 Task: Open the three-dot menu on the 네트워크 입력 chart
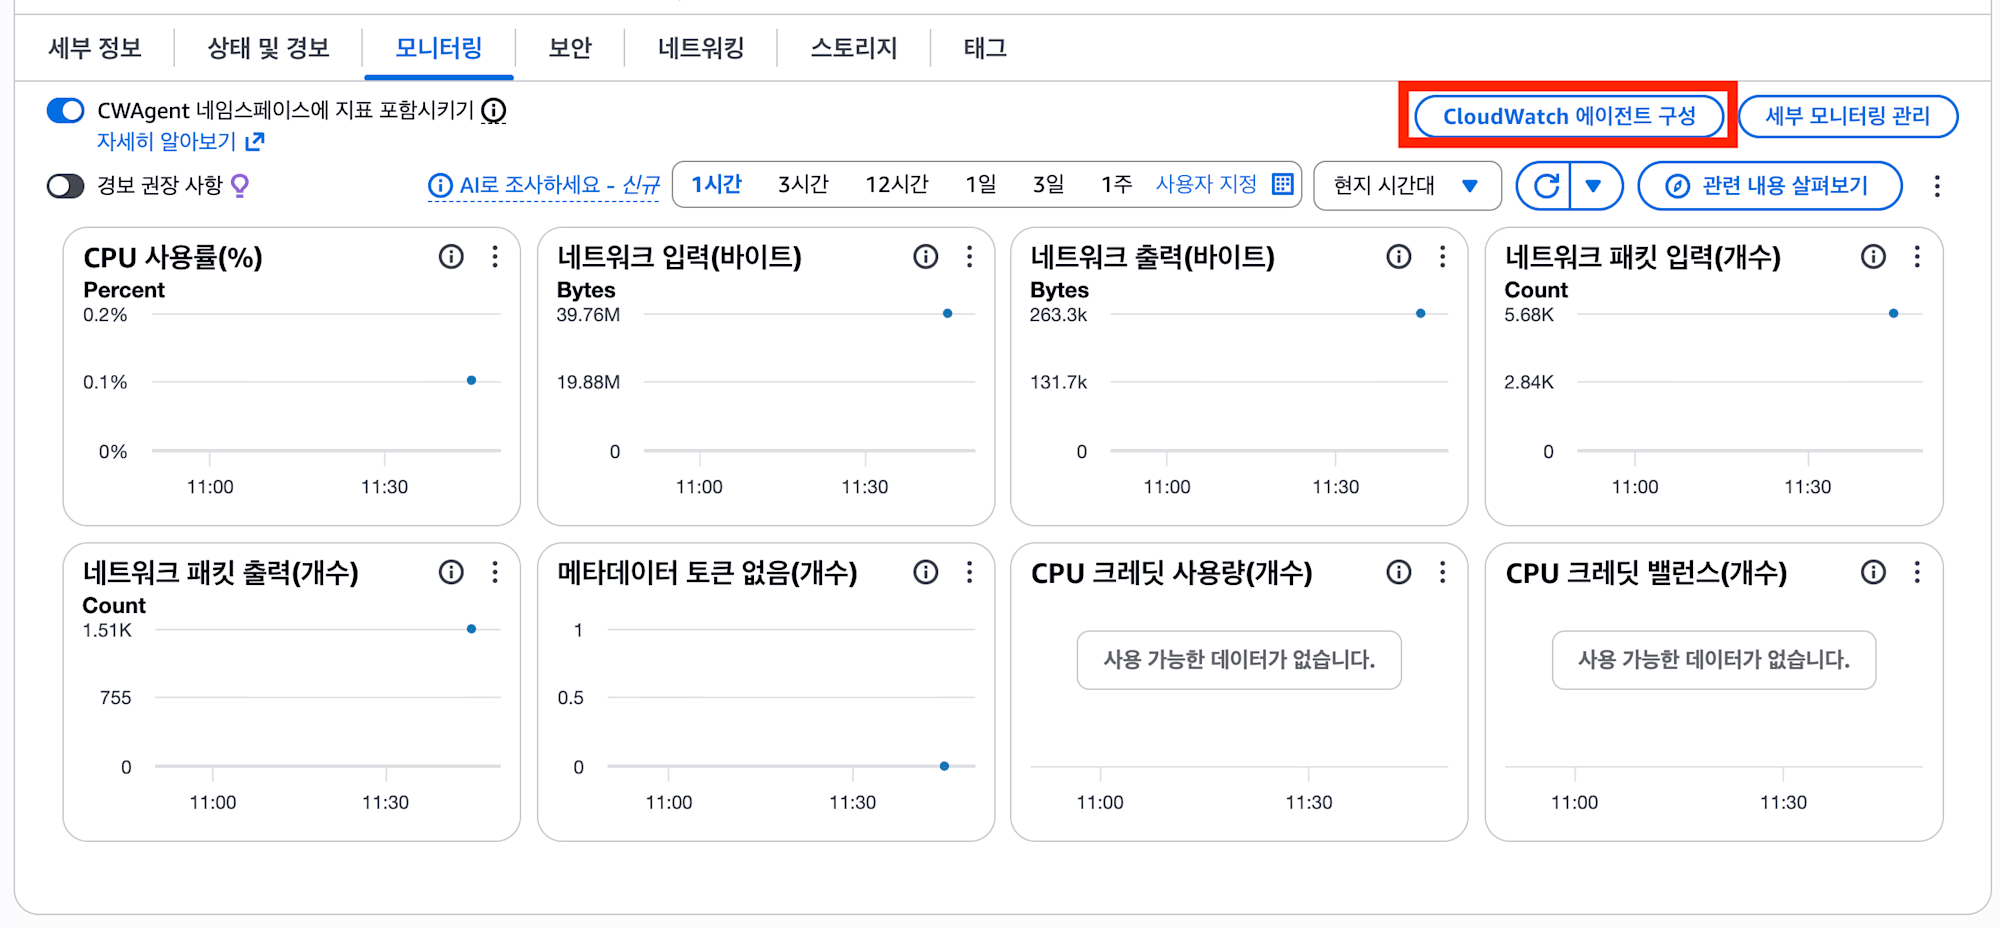pos(969,257)
